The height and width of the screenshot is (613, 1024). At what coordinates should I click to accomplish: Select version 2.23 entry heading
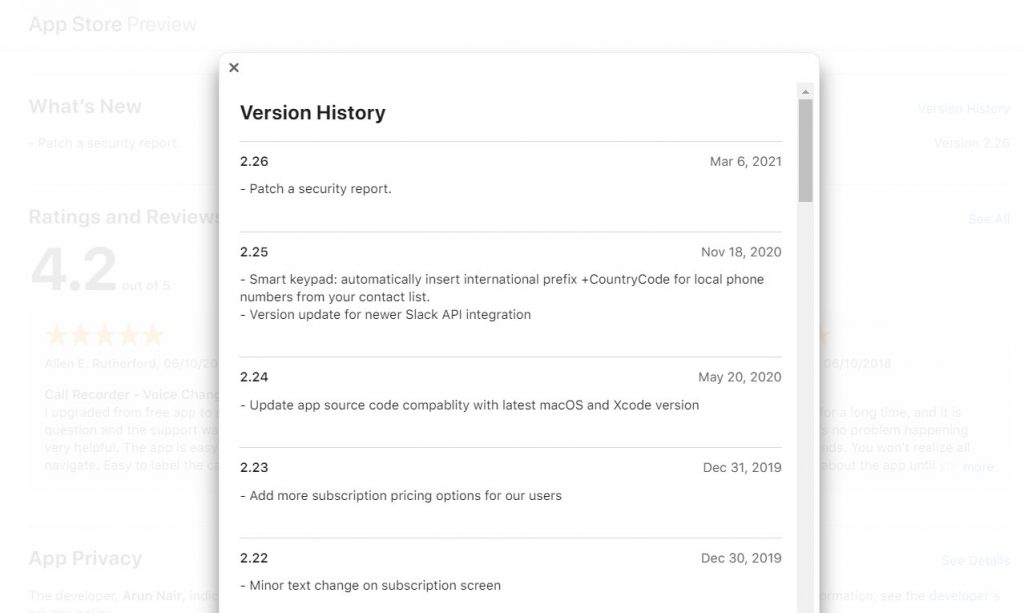(x=254, y=467)
